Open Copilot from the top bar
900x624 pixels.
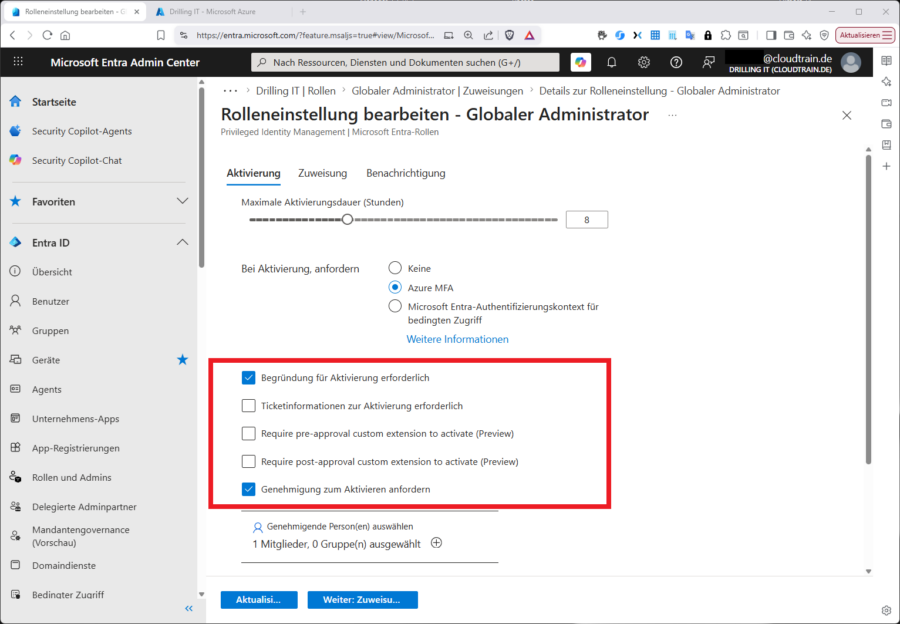(x=580, y=62)
